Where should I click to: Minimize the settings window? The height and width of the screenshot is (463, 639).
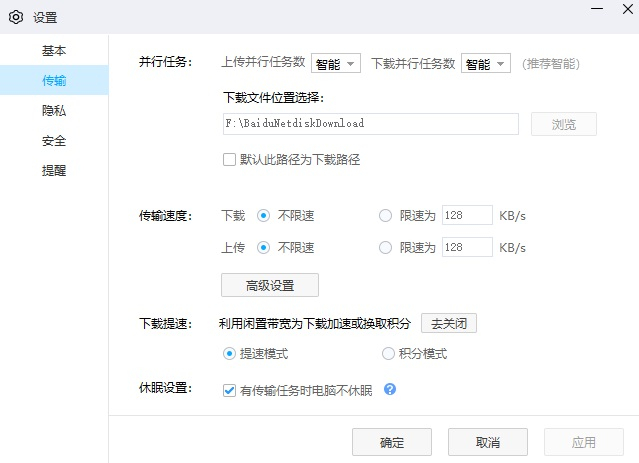597,9
